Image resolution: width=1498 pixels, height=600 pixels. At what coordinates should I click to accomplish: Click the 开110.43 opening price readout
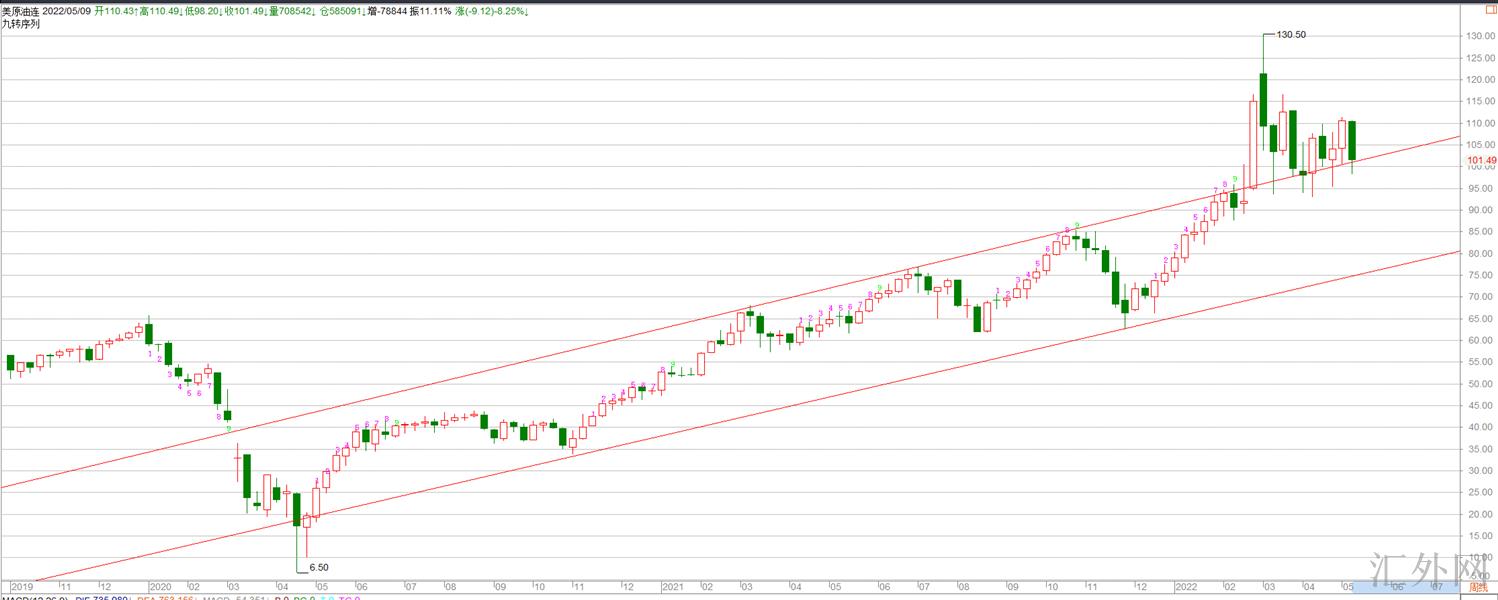(x=118, y=11)
